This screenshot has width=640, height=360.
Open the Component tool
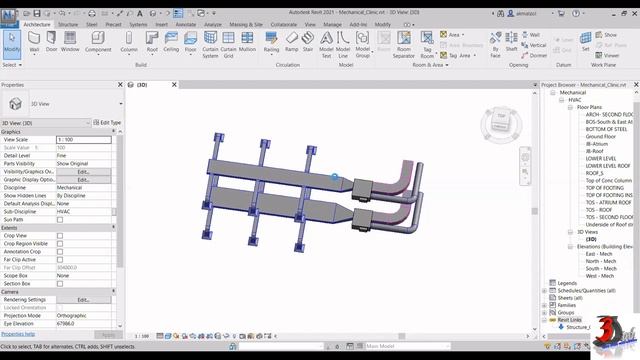pyautogui.click(x=98, y=43)
